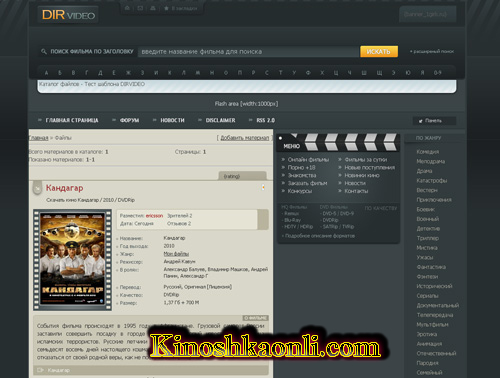Expand the расширенный поиск advanced search
Viewport: 500px width, 378px height.
432,51
